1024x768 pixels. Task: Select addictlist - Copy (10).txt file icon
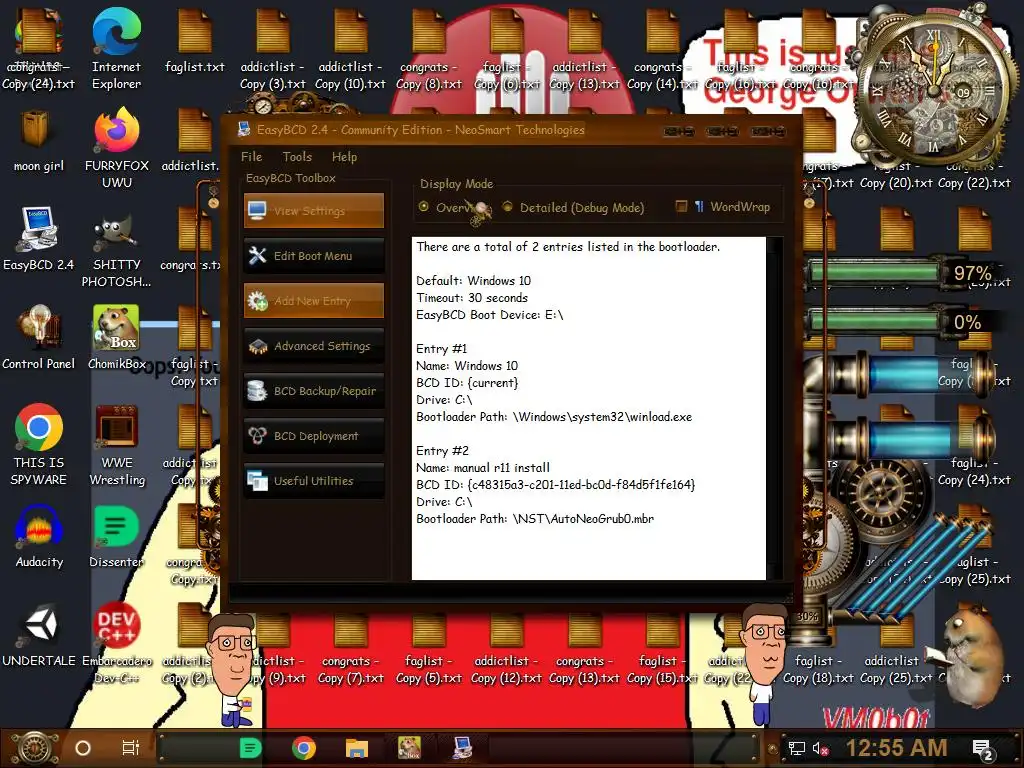[x=350, y=50]
